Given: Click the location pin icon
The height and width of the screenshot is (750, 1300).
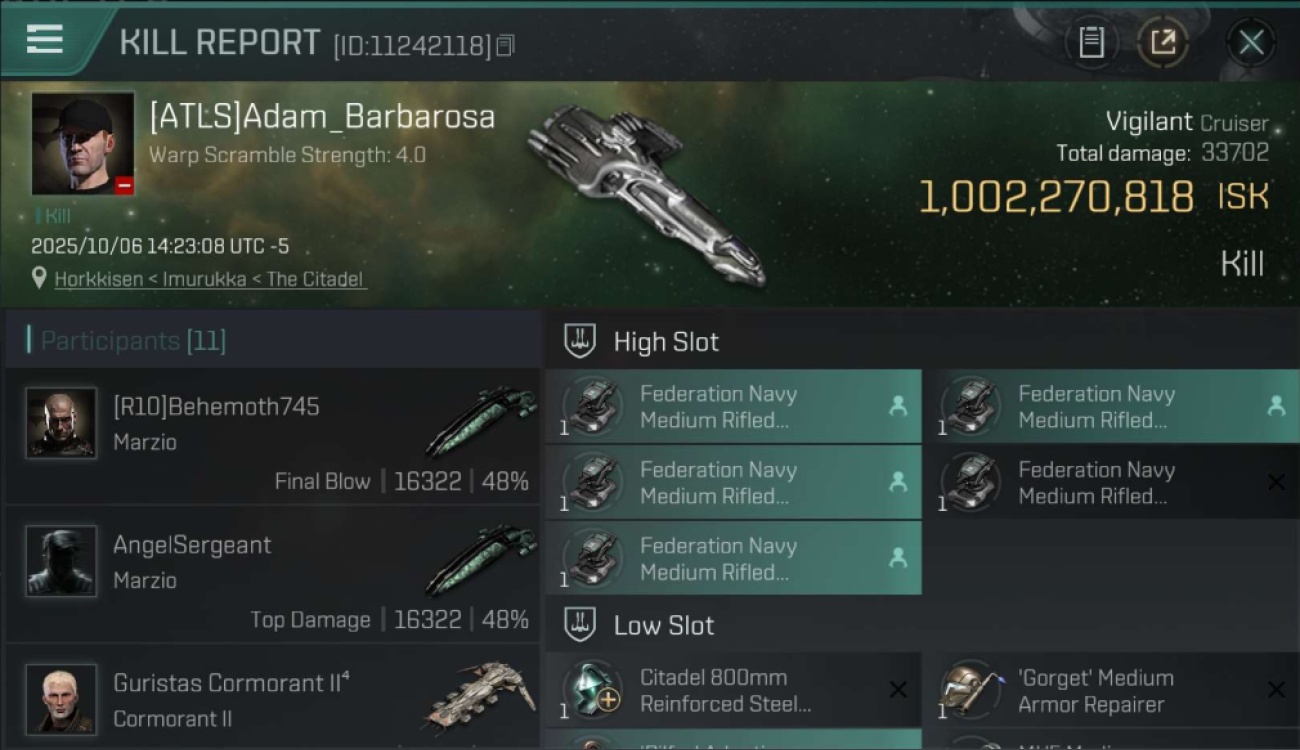Looking at the screenshot, I should (39, 278).
